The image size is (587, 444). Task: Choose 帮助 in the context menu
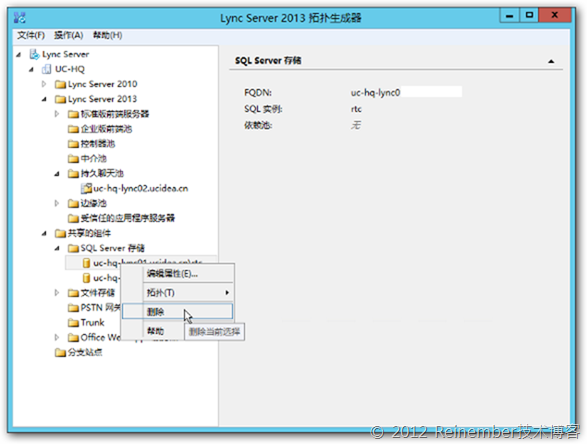[x=155, y=331]
